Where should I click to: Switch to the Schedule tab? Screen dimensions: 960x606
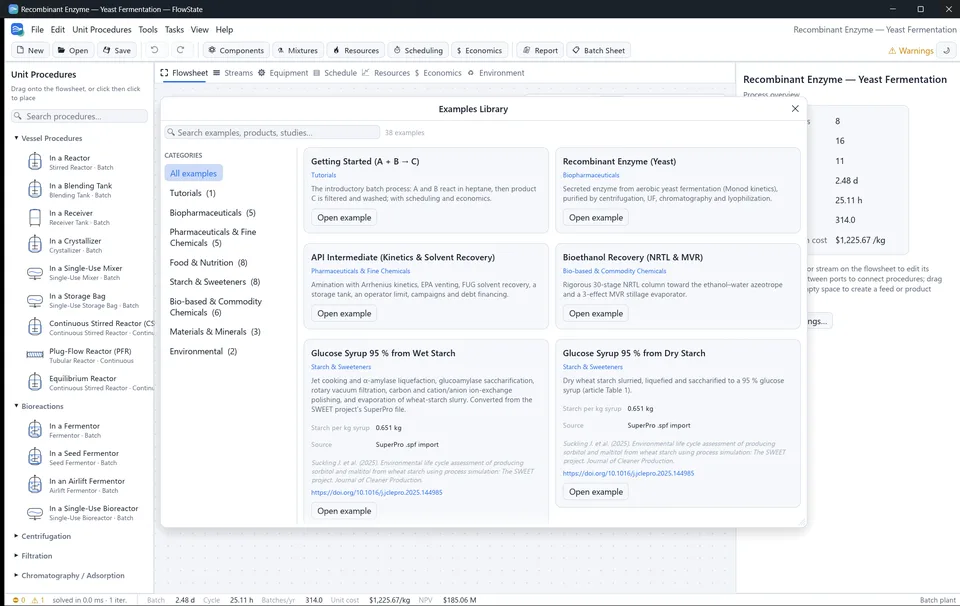pyautogui.click(x=335, y=73)
